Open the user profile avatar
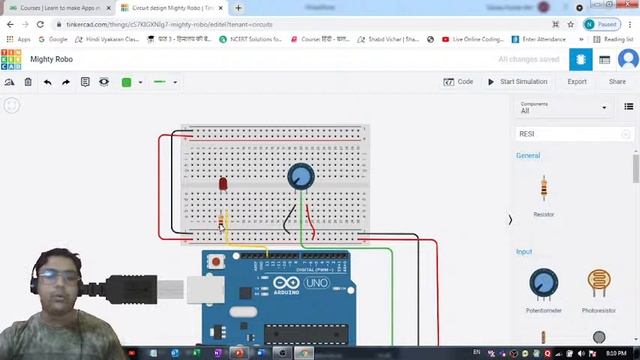 click(628, 60)
